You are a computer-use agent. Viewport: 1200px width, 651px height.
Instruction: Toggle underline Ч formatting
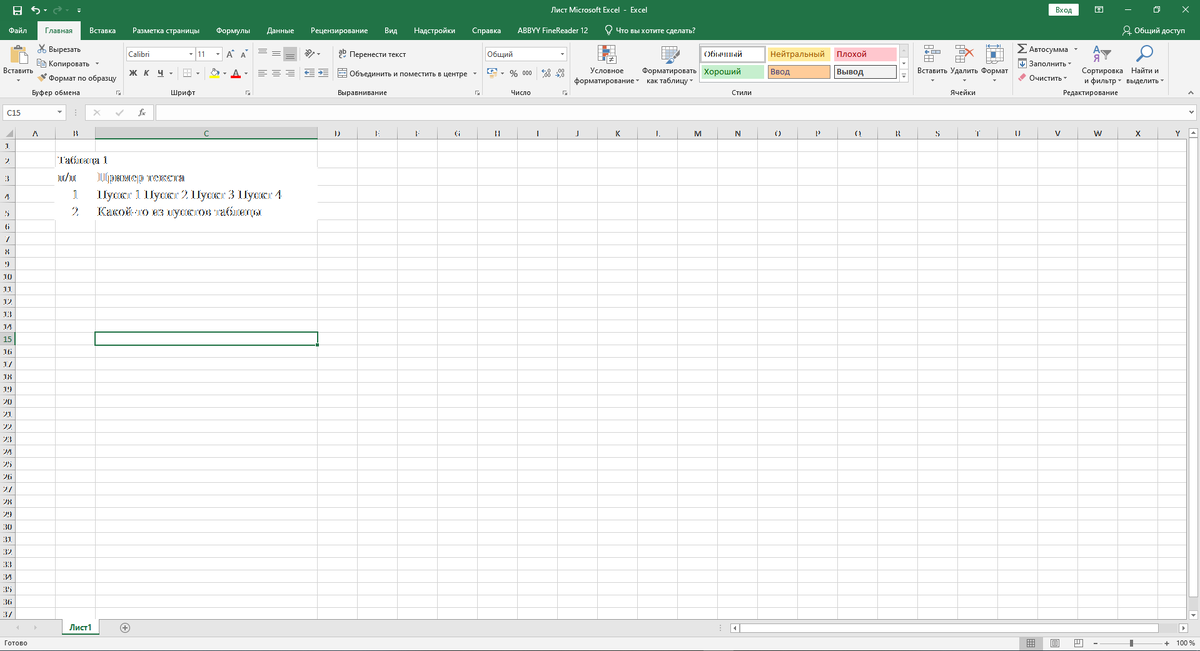[159, 73]
